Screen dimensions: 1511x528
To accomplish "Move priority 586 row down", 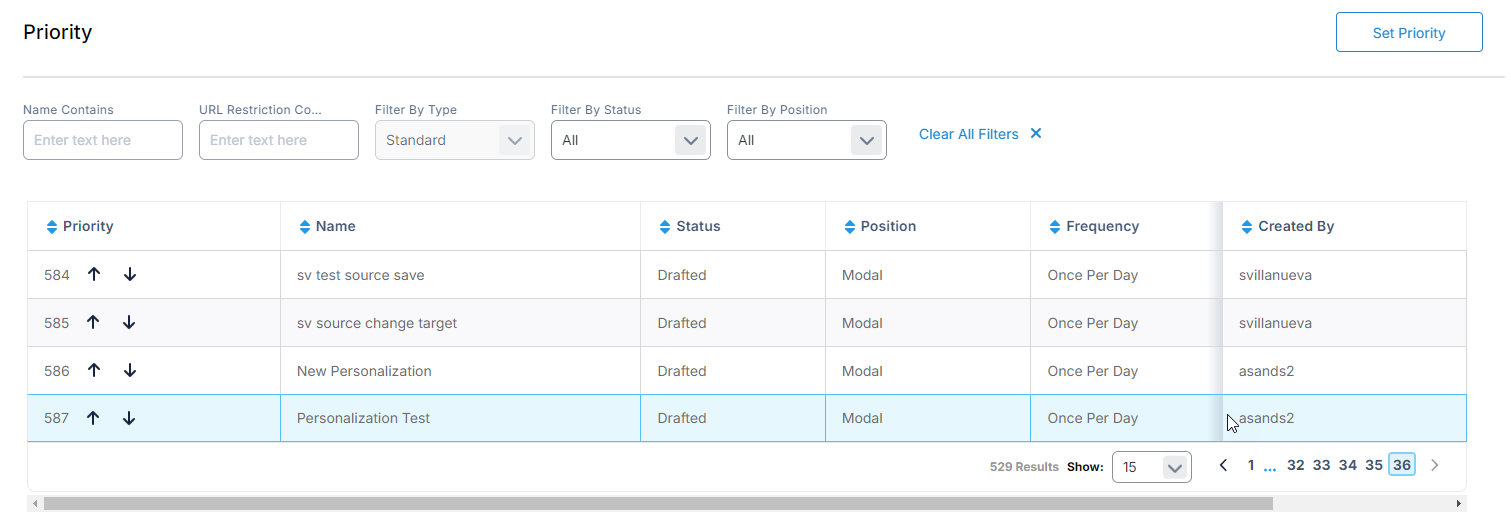I will coord(130,371).
